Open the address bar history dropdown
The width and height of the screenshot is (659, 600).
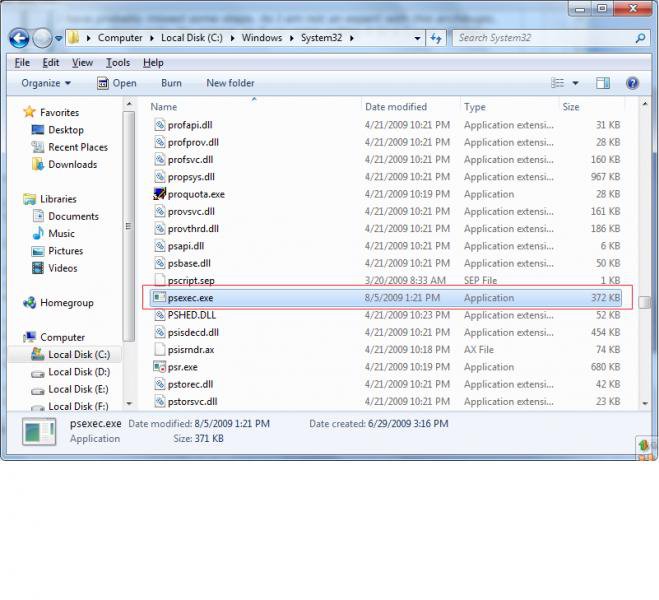pos(417,38)
